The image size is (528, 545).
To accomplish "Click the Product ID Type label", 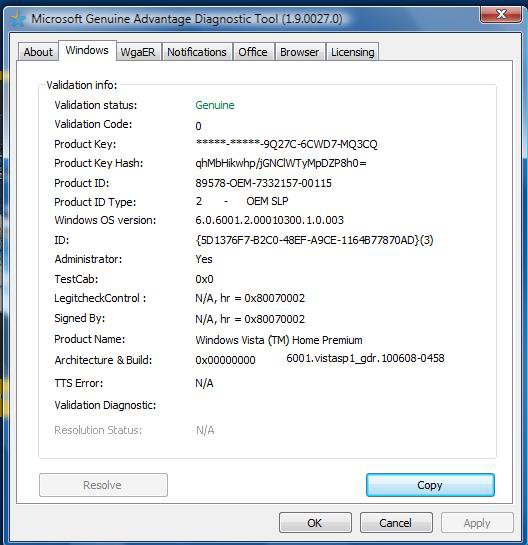I will (x=95, y=202).
